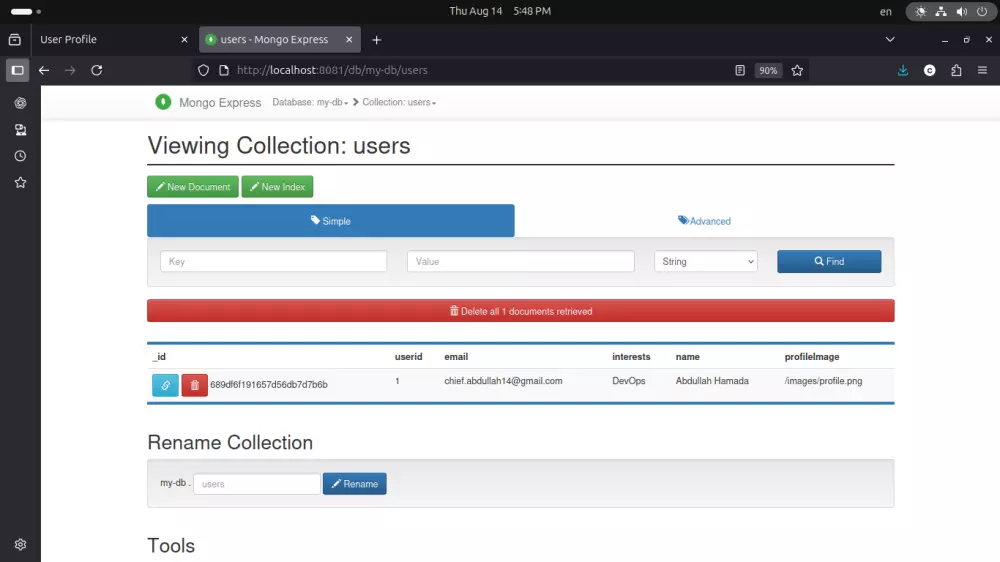Open the AI chatbot sidebar icon

[20, 103]
